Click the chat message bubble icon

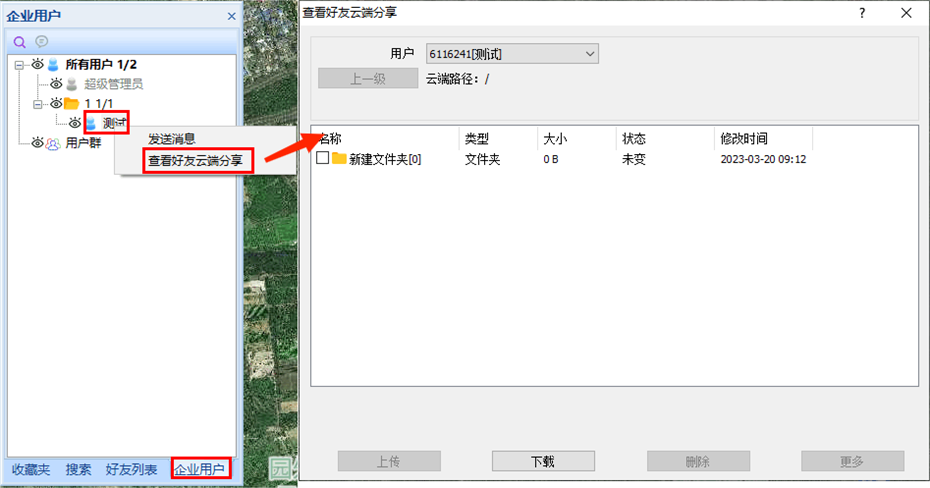pyautogui.click(x=42, y=42)
